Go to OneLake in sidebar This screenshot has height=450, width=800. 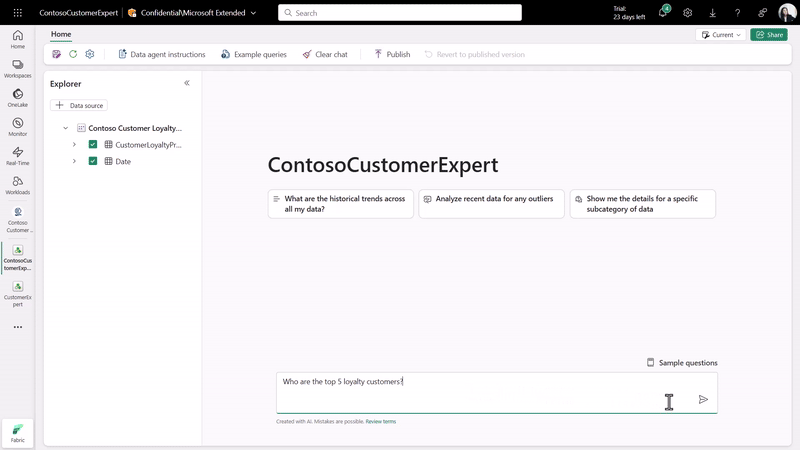pos(17,98)
